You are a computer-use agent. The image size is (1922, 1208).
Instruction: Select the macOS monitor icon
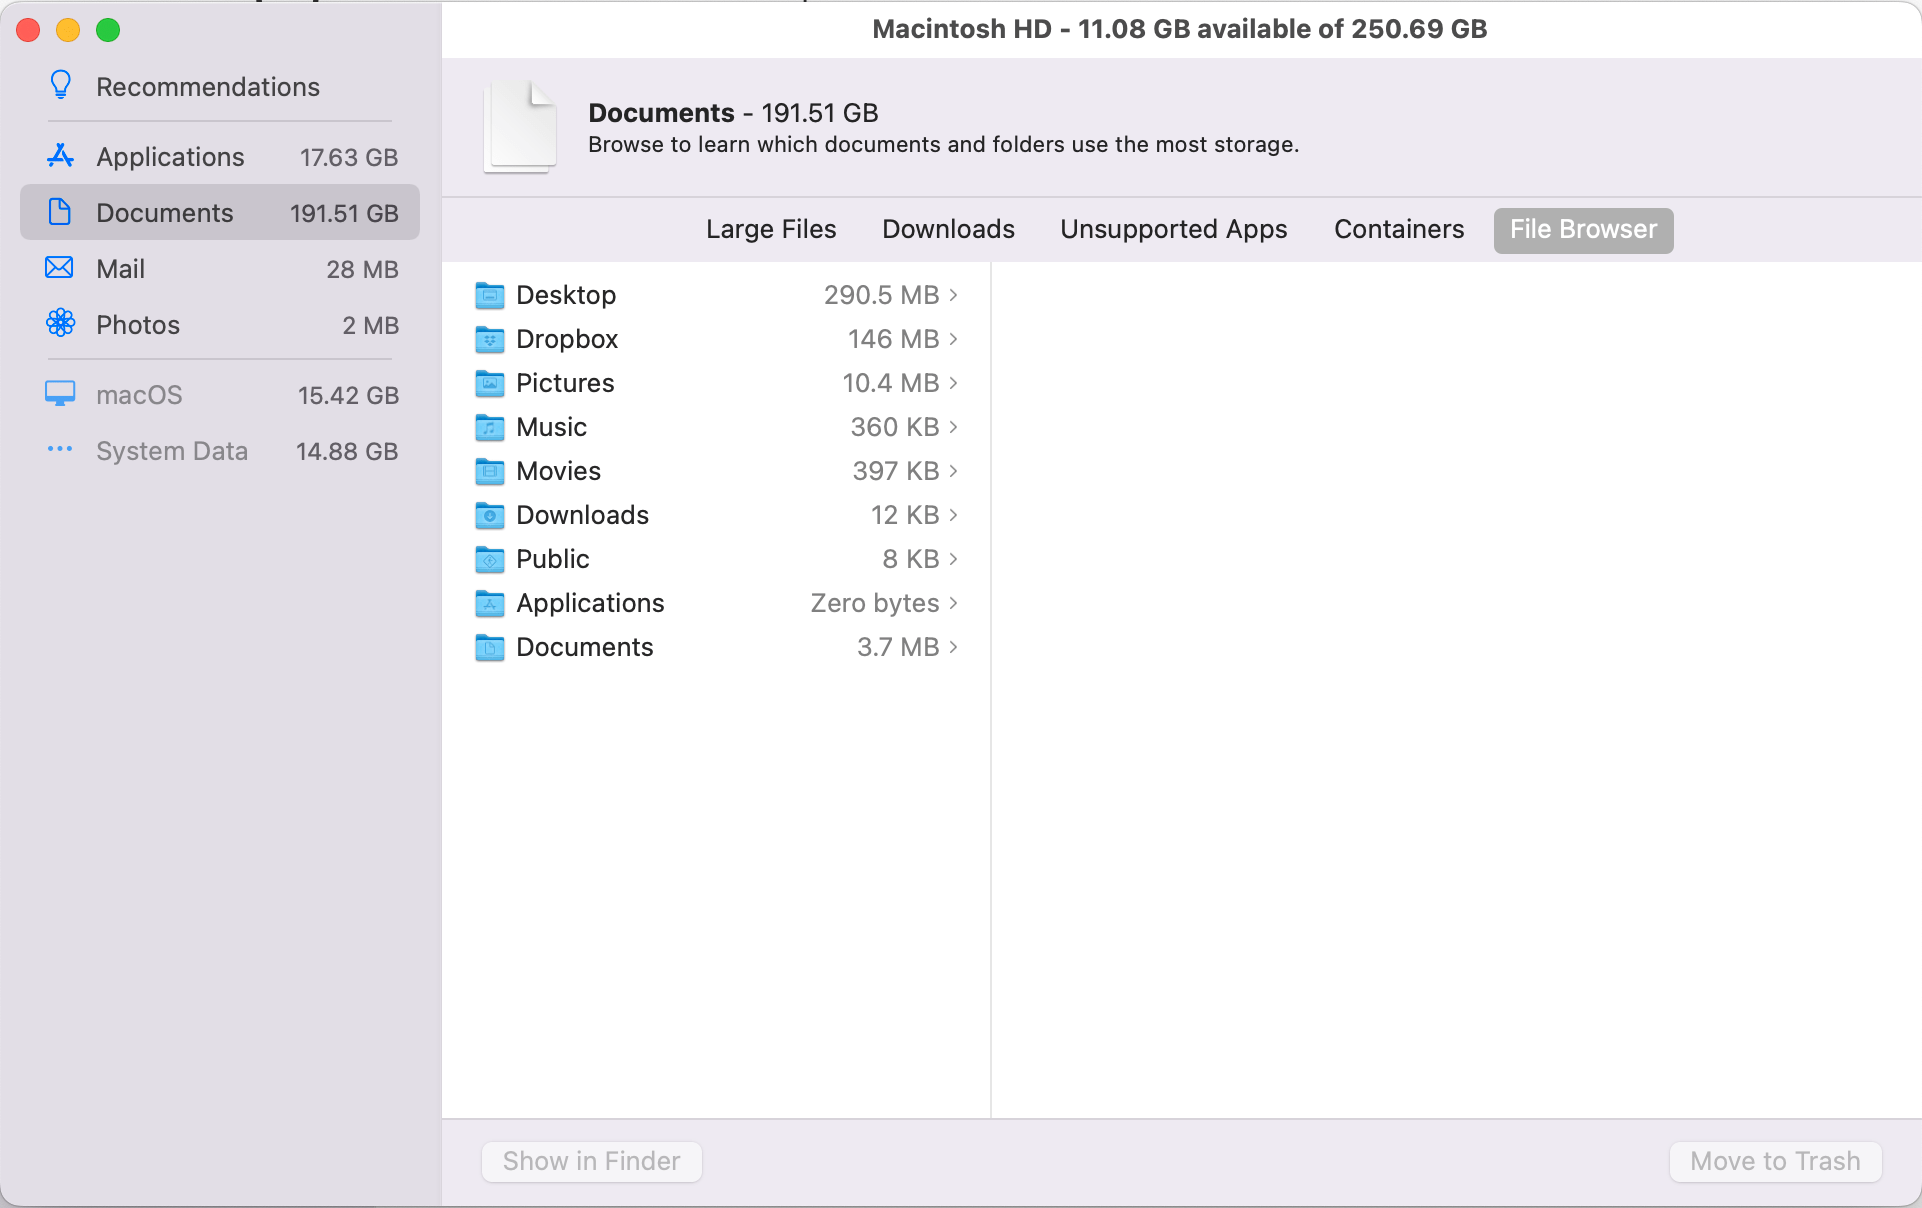pos(60,394)
